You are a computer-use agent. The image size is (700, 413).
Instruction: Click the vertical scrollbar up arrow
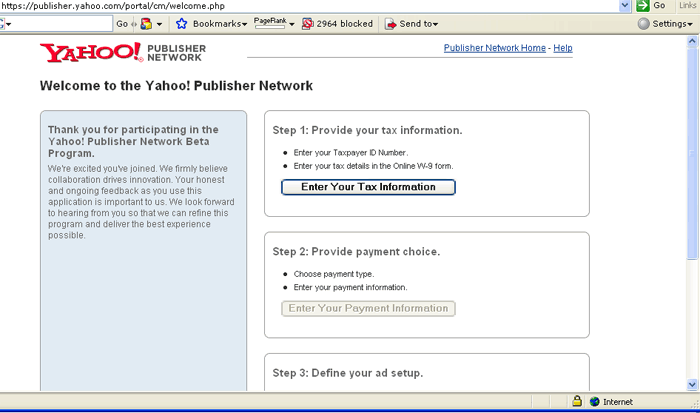693,43
